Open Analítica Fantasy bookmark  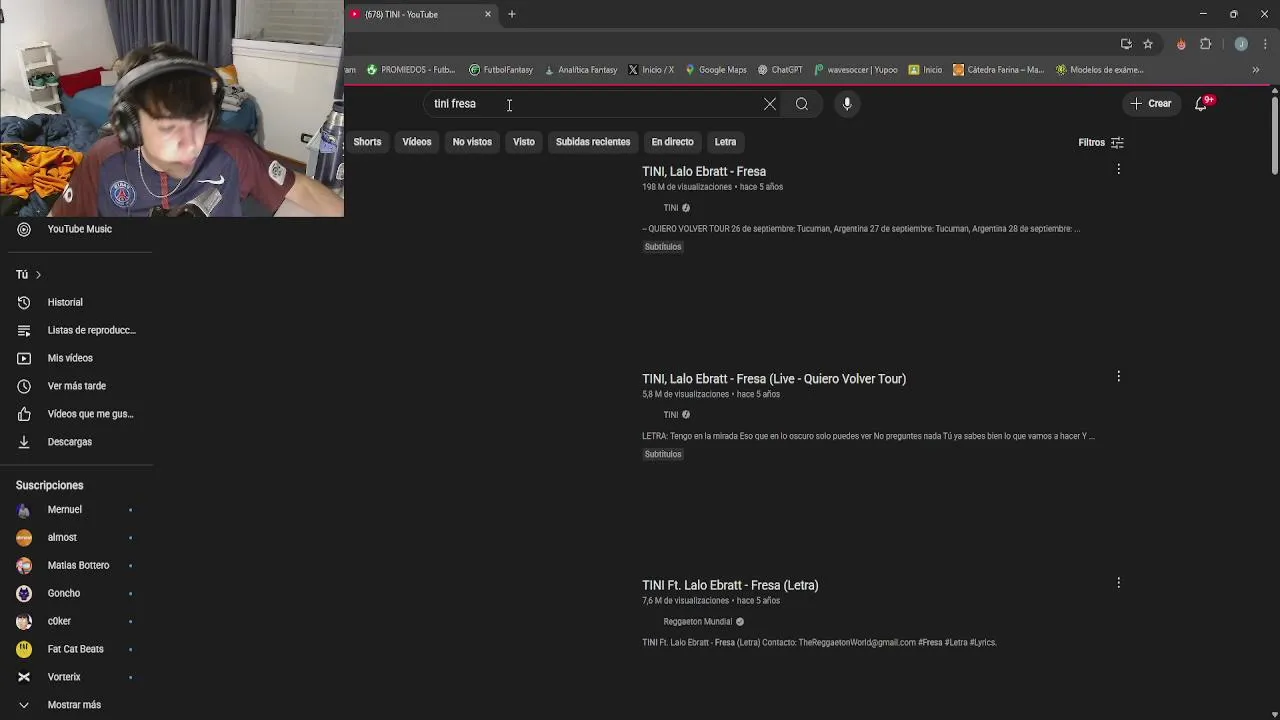(581, 70)
